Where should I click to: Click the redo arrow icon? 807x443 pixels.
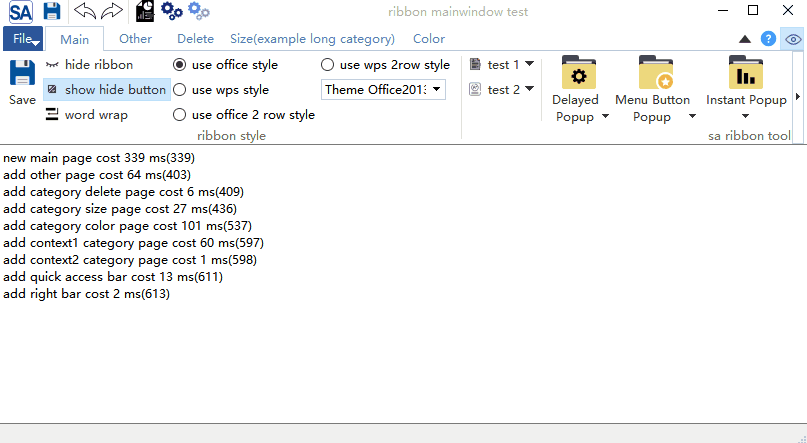(x=112, y=12)
